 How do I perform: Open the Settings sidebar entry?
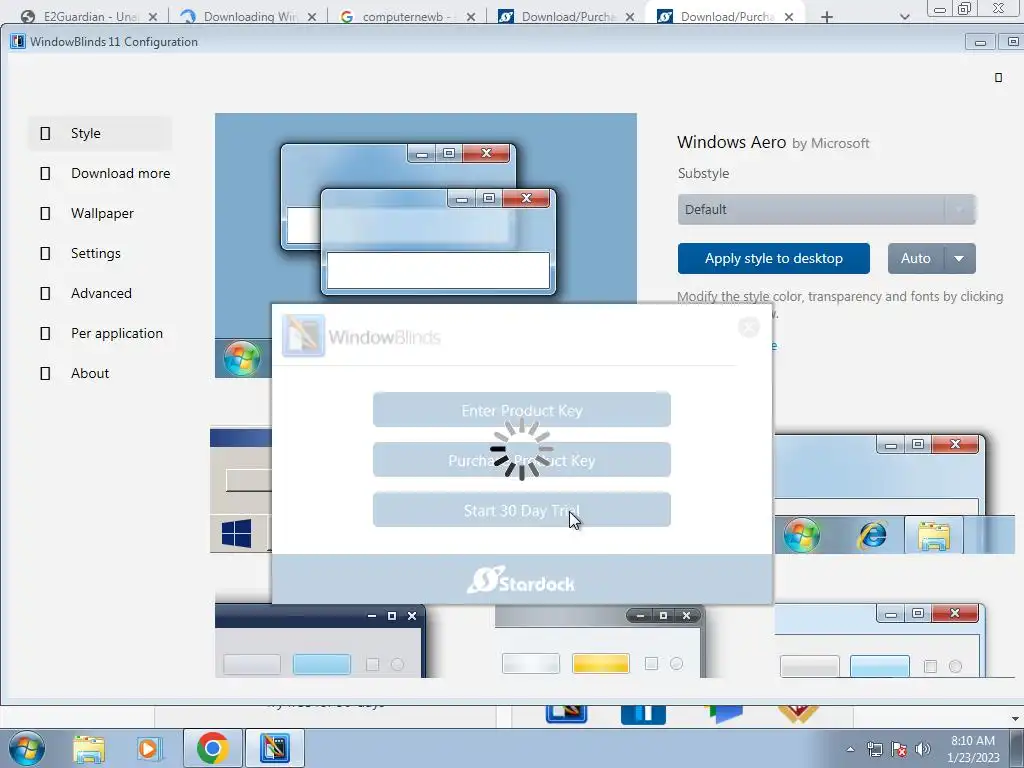point(100,253)
